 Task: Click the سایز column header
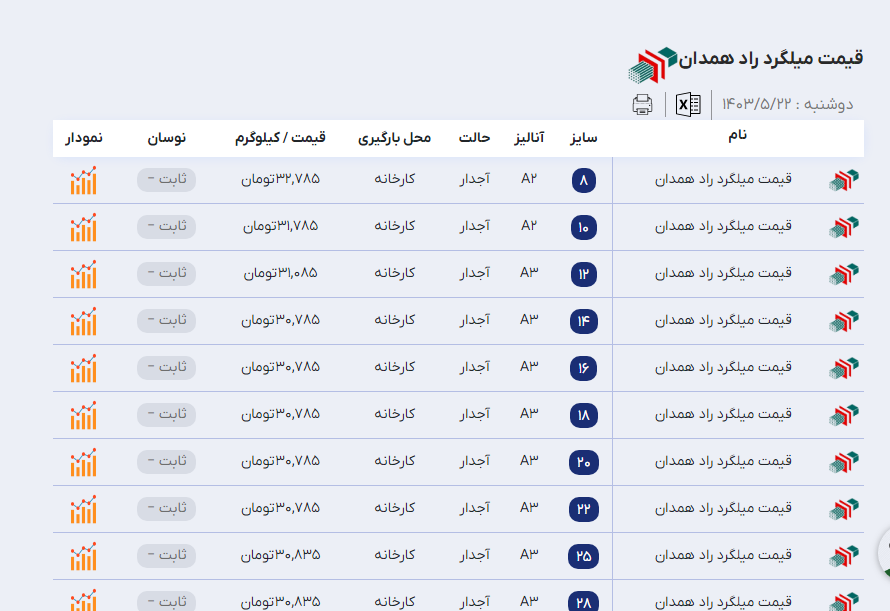584,138
